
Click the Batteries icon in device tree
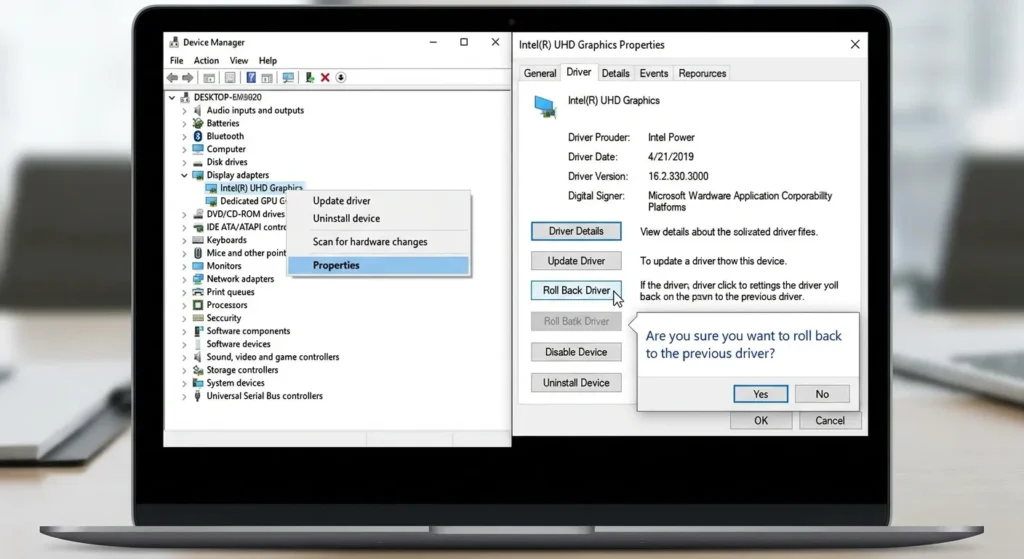pos(198,123)
